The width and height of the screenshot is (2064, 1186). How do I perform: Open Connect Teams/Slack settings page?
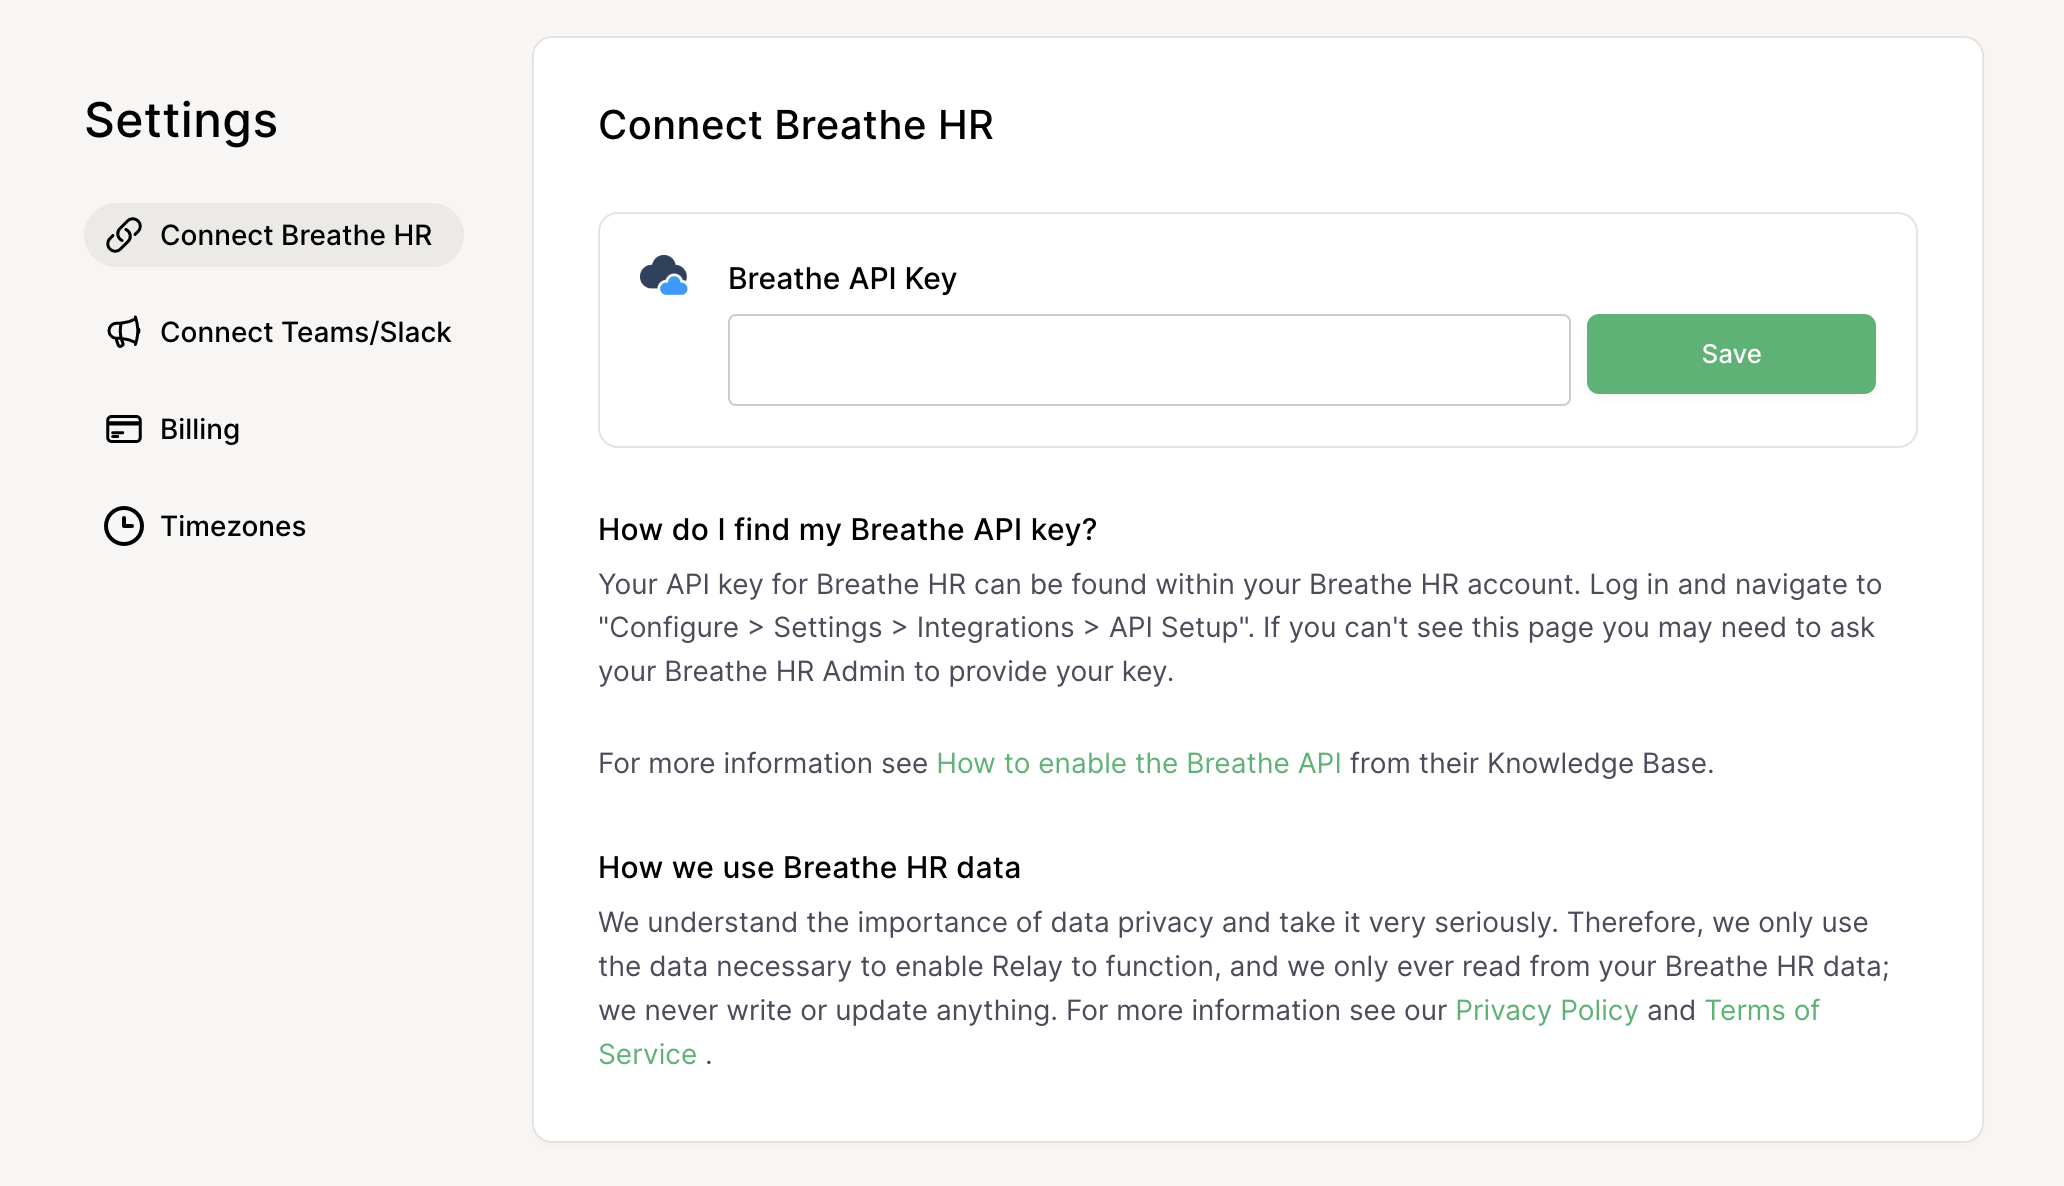pos(305,332)
